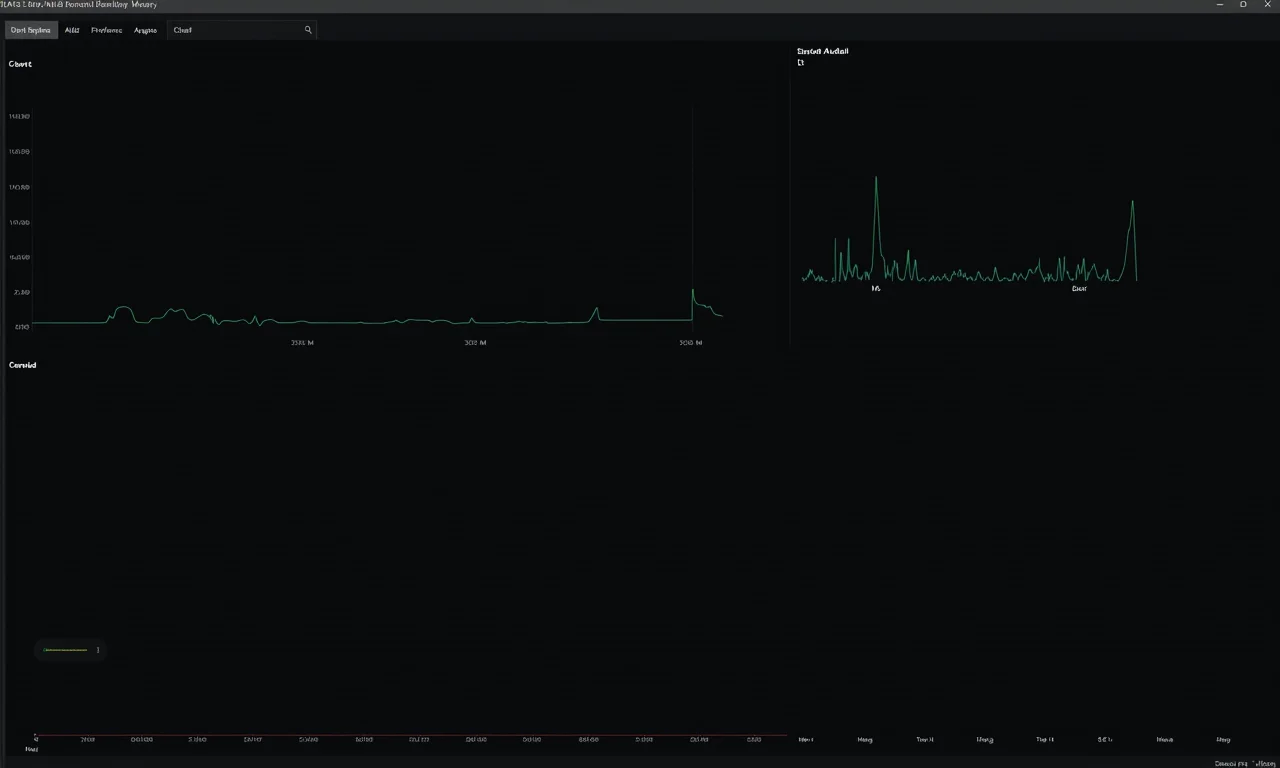Click the tallest peak in the right chart
1280x768 pixels.
click(876, 180)
